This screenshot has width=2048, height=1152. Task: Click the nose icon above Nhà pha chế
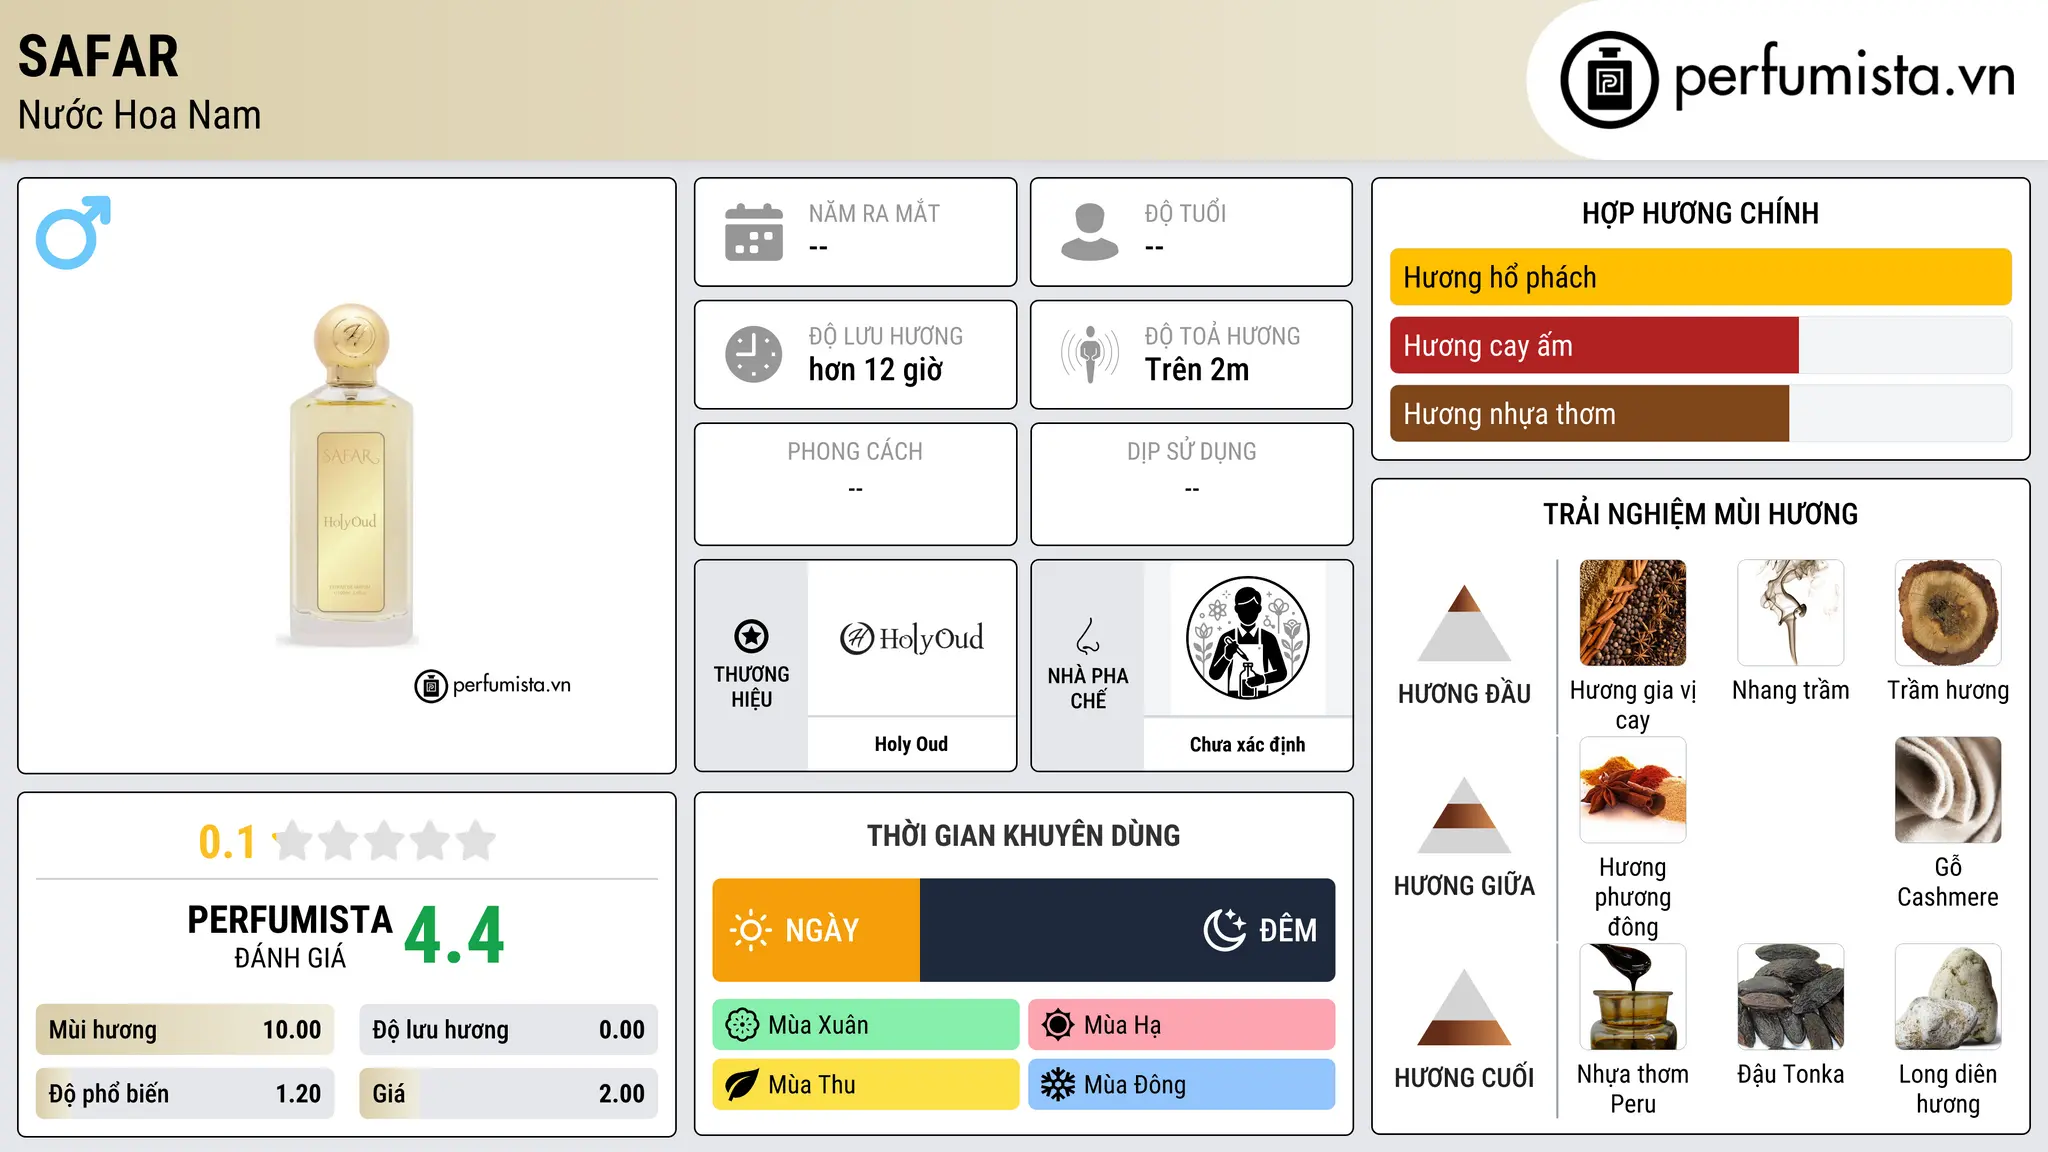[x=1088, y=636]
